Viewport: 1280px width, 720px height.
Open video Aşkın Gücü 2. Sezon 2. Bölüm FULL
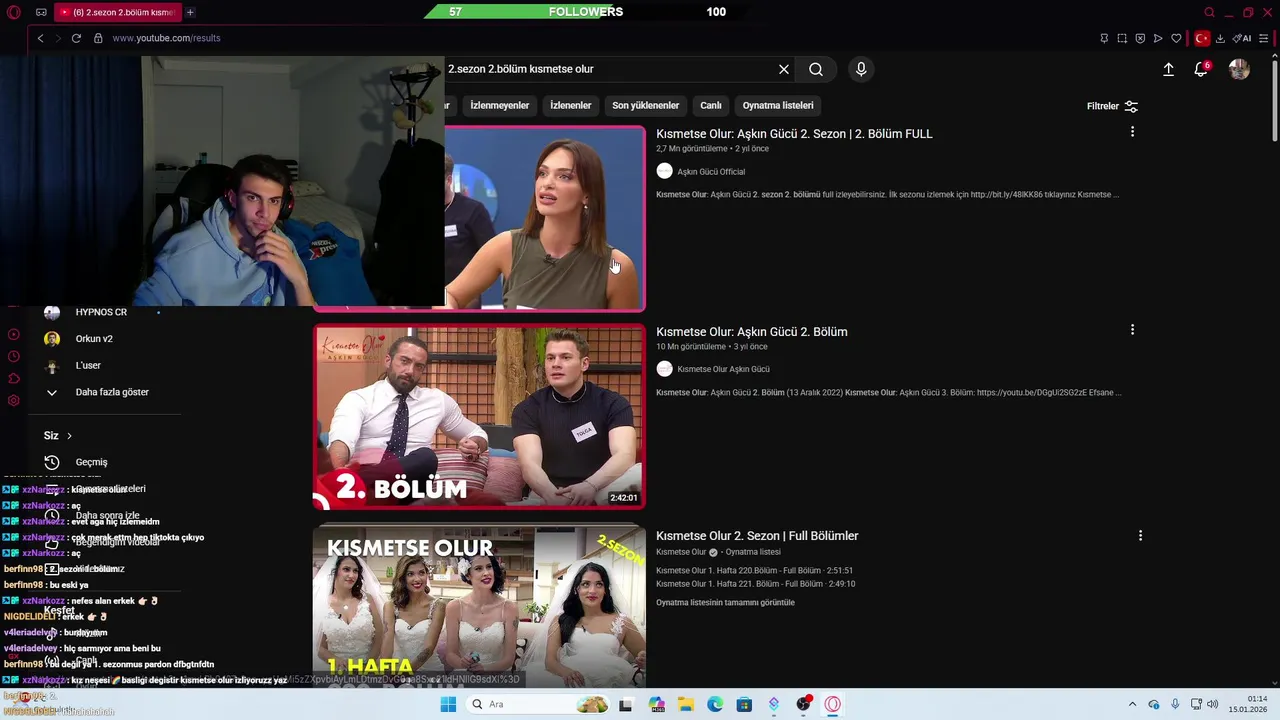tap(794, 134)
